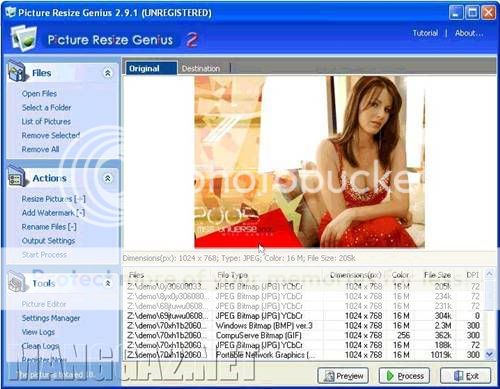This screenshot has width=500, height=389.
Task: Click Open Files in Files panel
Action: 39,94
